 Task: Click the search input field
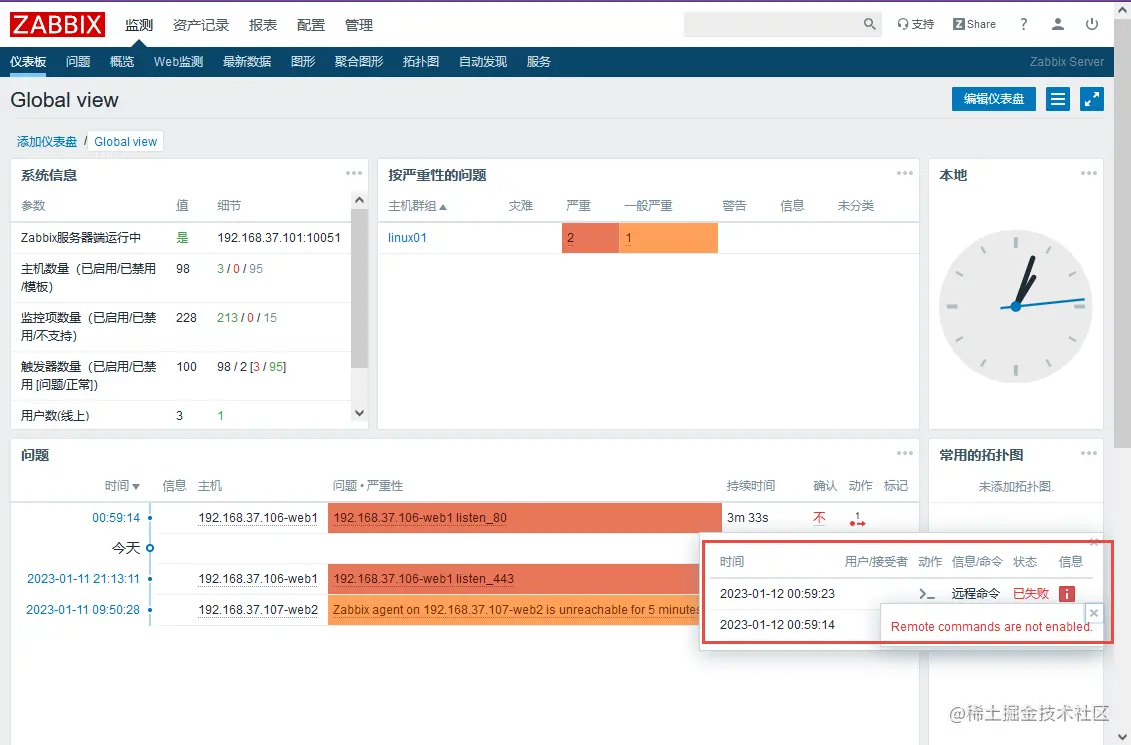point(773,25)
